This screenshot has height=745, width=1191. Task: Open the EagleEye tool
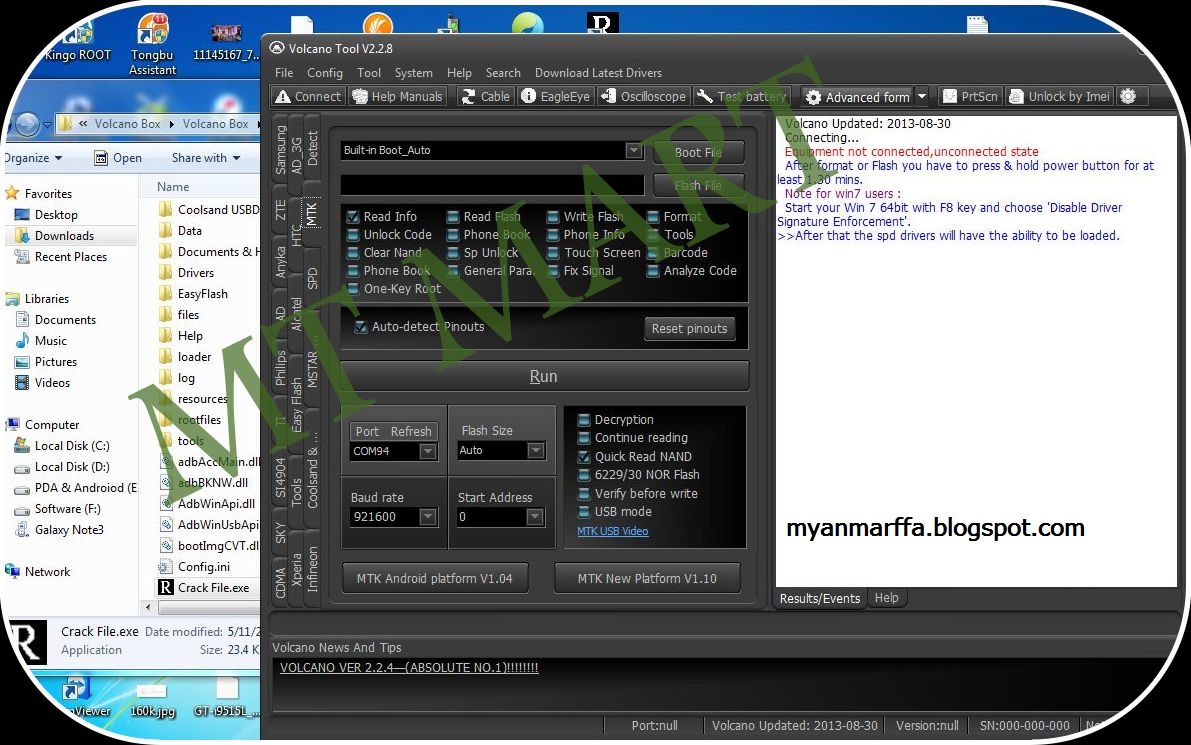click(554, 96)
